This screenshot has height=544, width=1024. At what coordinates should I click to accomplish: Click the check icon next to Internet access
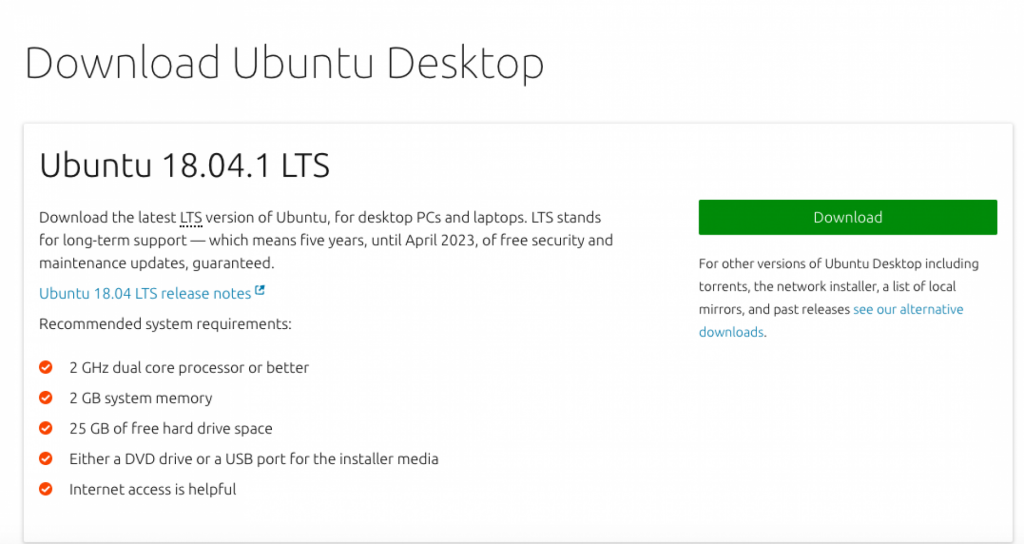coord(45,489)
